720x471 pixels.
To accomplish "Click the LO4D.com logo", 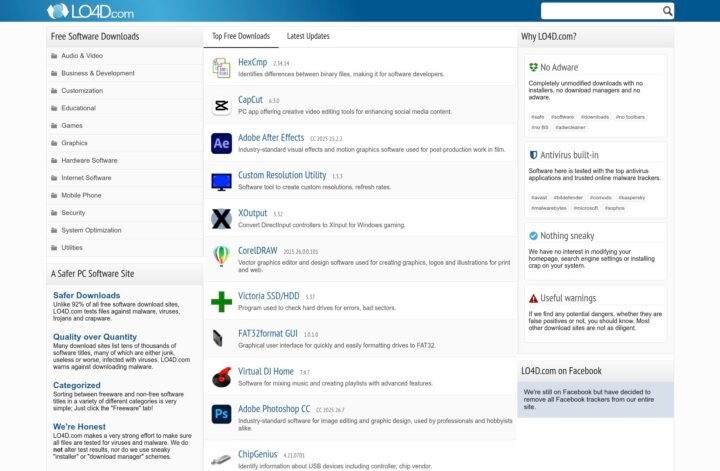I will pyautogui.click(x=90, y=11).
